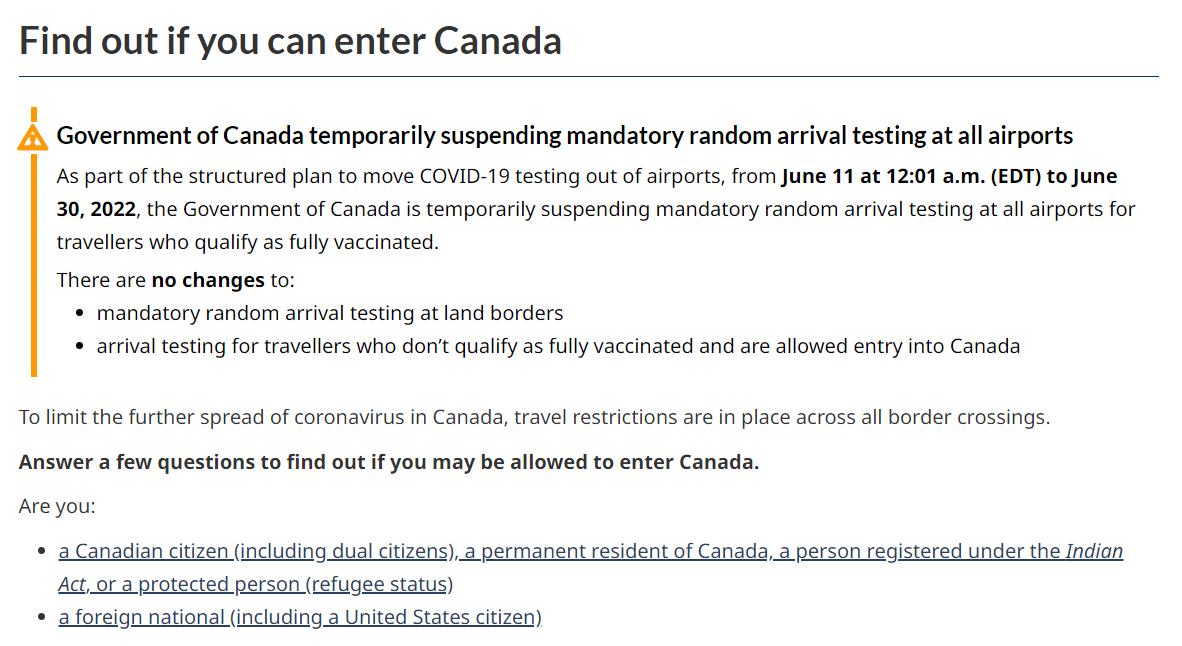The image size is (1182, 646).
Task: Click the 'To limit the further spread' paragraph
Action: click(x=534, y=417)
